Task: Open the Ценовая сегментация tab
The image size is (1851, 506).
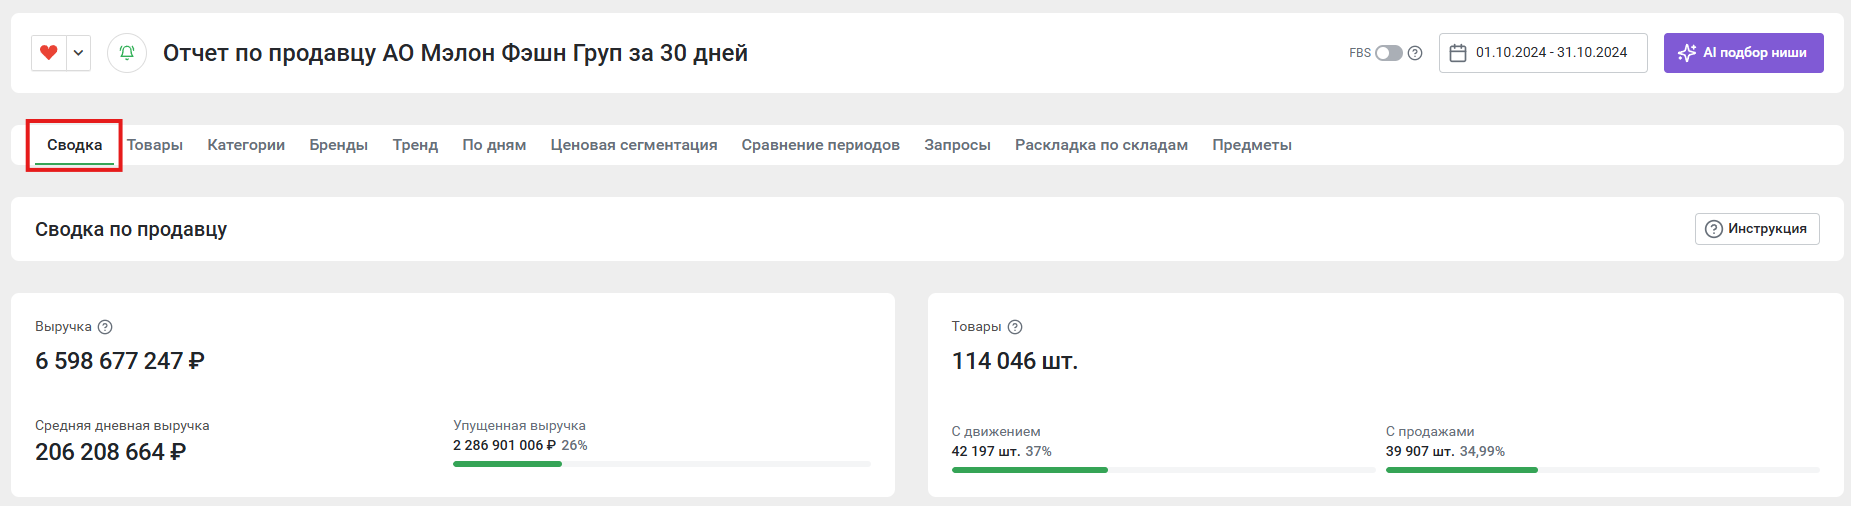Action: tap(634, 145)
